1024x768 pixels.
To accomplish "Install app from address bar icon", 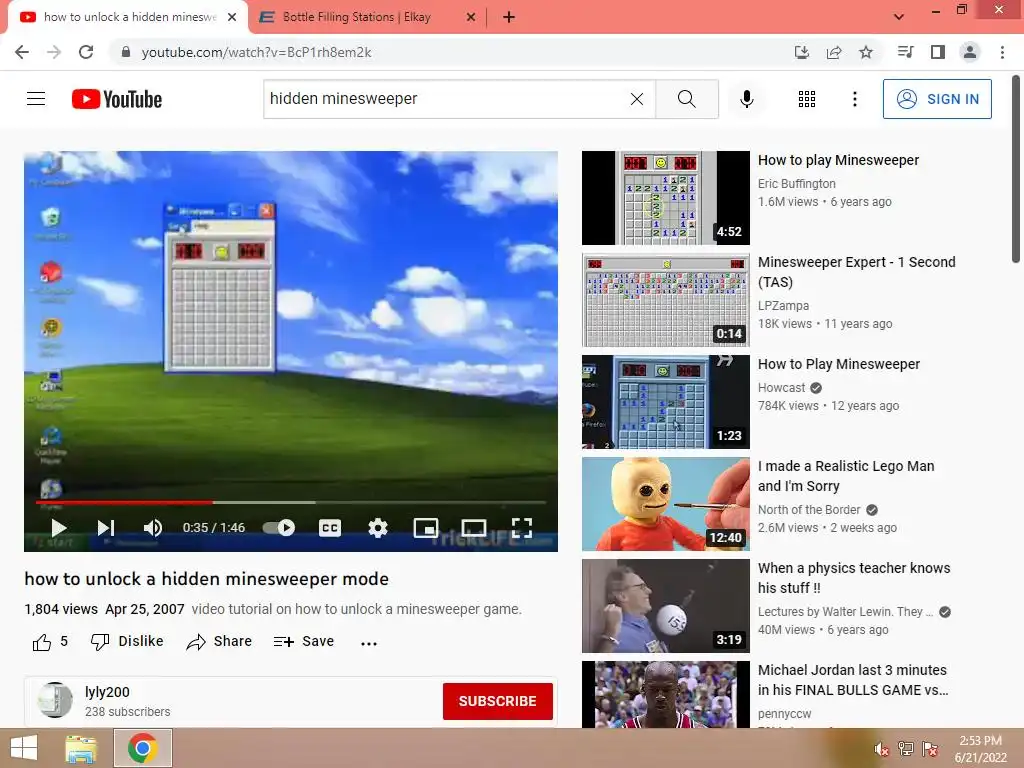I will [x=801, y=52].
